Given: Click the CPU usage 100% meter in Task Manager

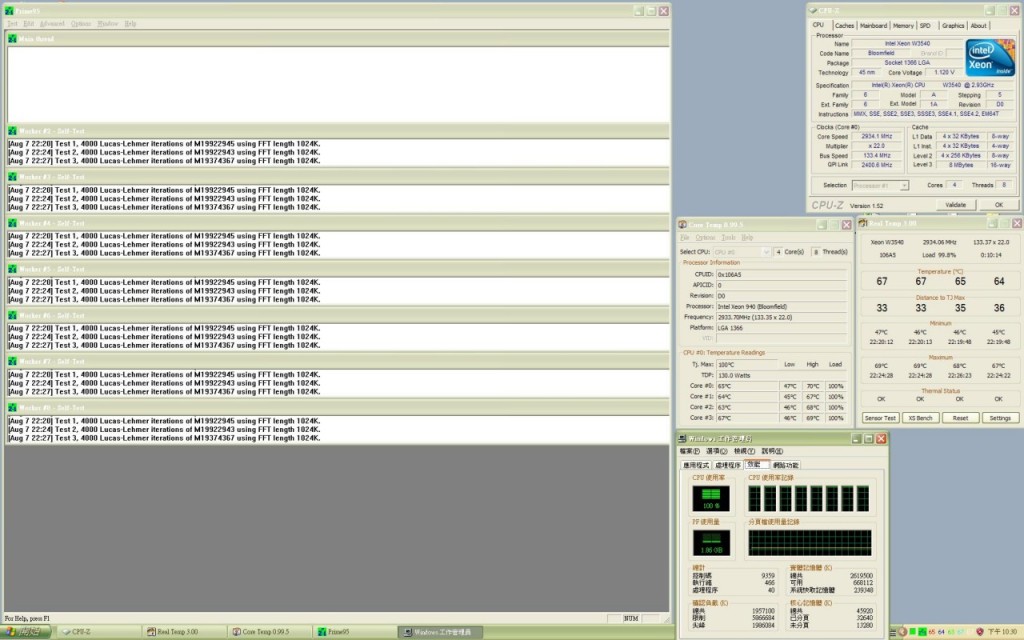Looking at the screenshot, I should [711, 498].
